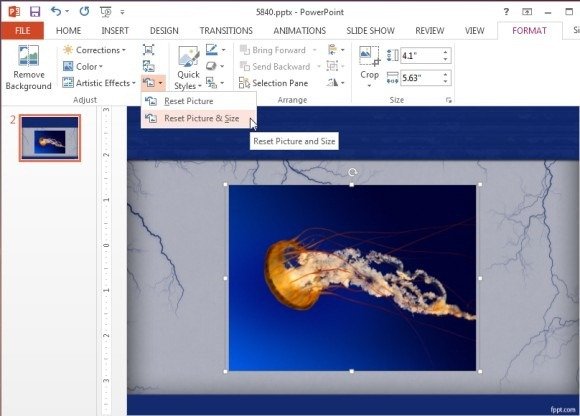This screenshot has width=580, height=416.
Task: Click the Remove Background icon
Action: coord(28,56)
